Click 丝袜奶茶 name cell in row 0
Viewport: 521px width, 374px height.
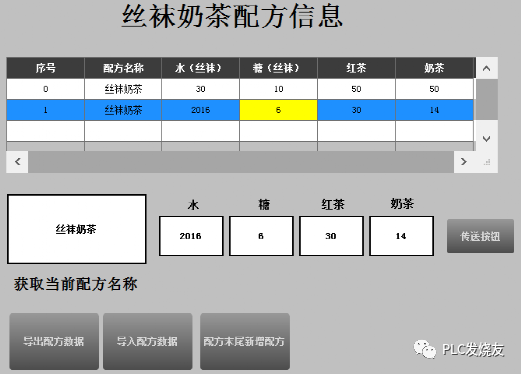click(123, 89)
